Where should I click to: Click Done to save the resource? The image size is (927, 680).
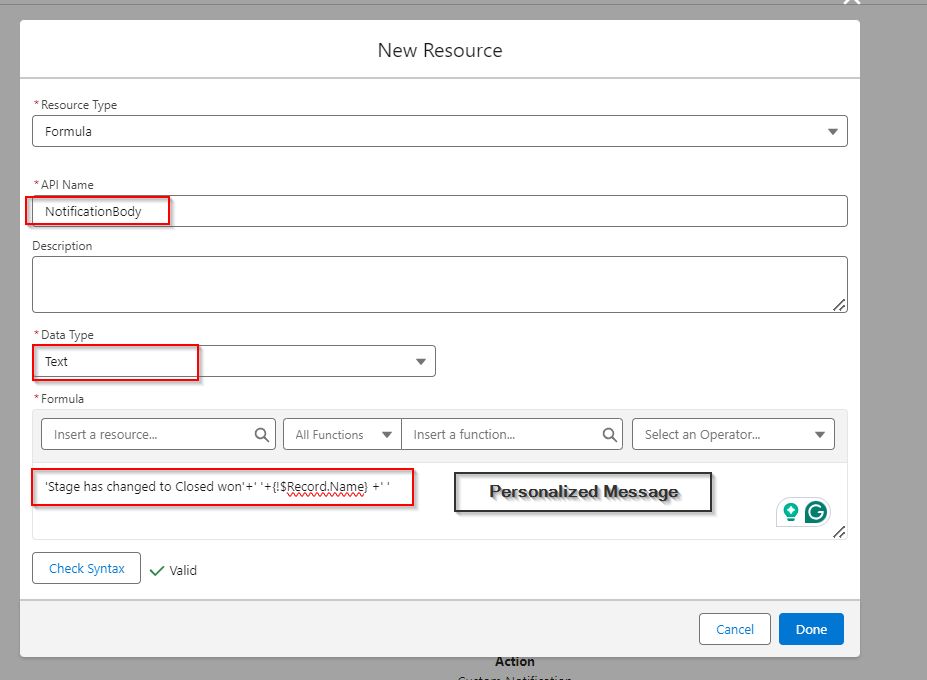(810, 629)
